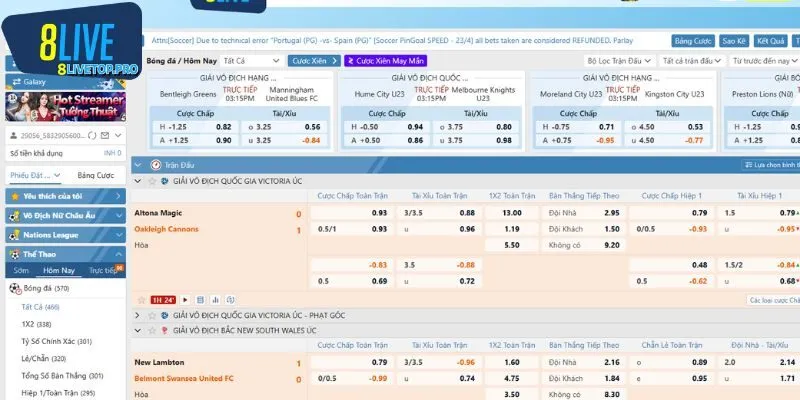Open the Bộ Lọc Trận Đấu dropdown

tap(620, 61)
